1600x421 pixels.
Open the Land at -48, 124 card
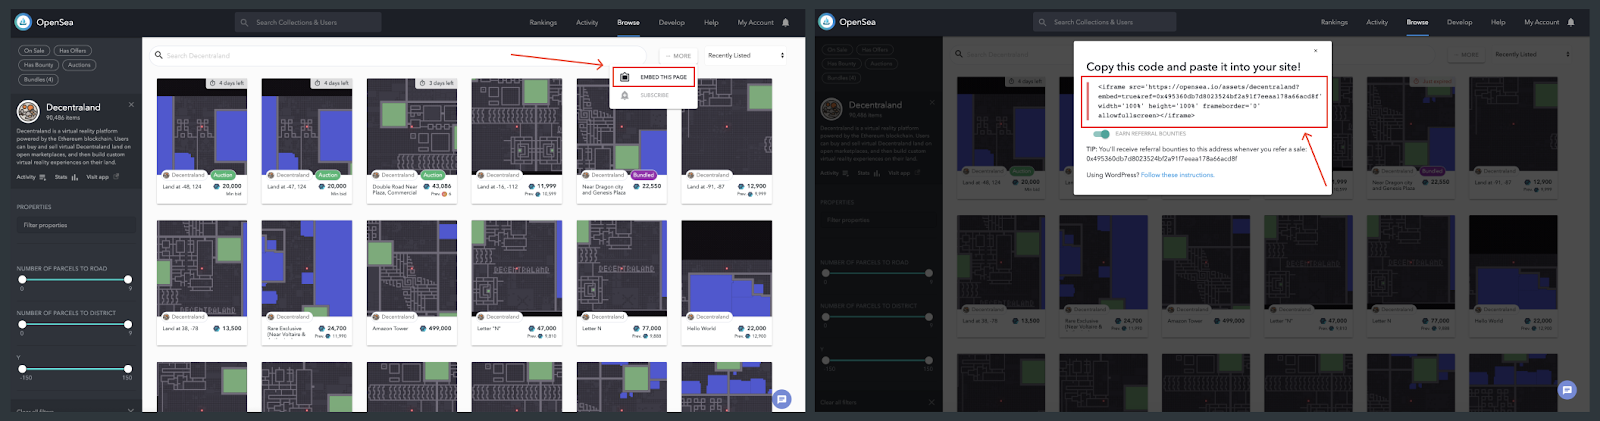[x=202, y=139]
